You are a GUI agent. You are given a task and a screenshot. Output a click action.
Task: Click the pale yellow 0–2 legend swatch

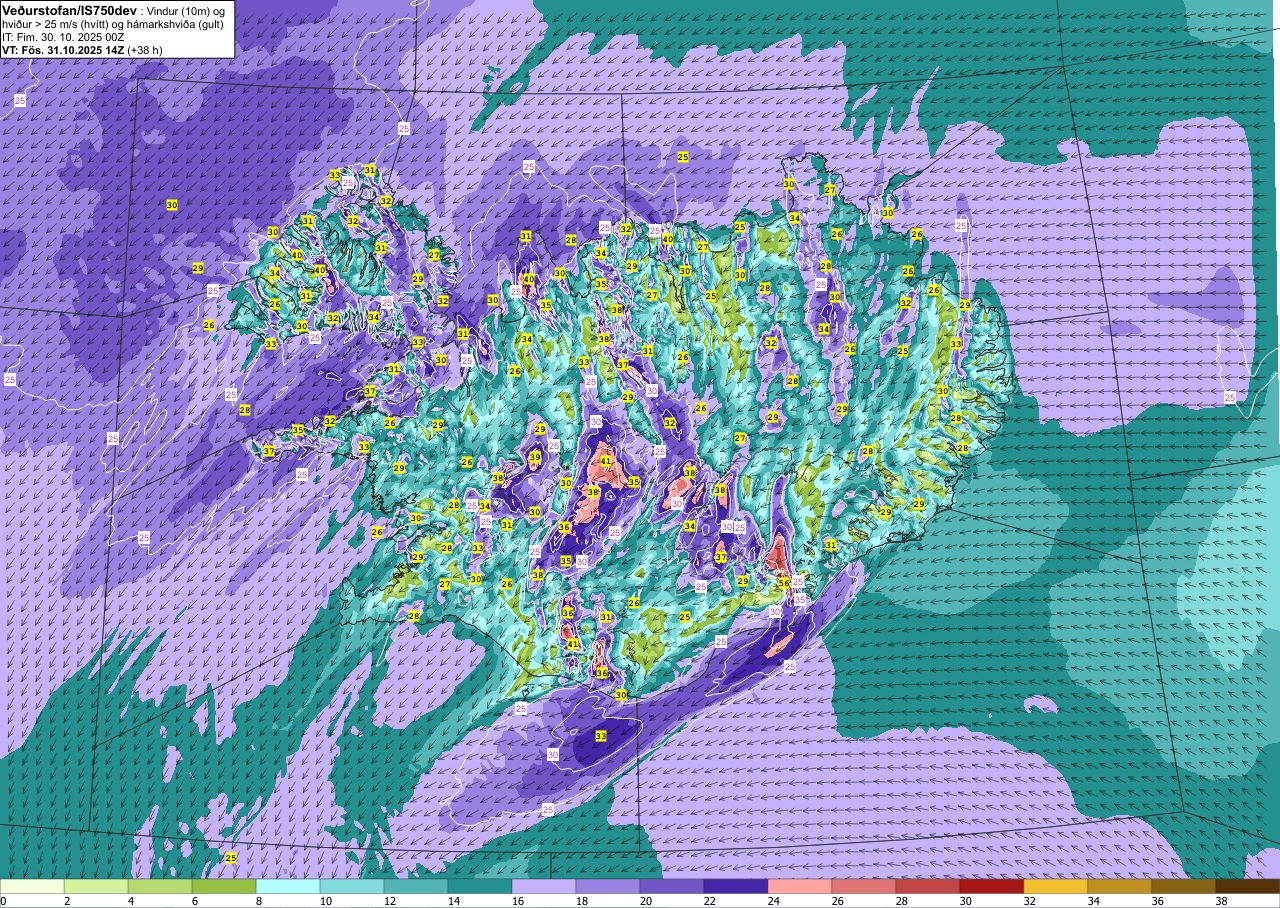[x=32, y=886]
